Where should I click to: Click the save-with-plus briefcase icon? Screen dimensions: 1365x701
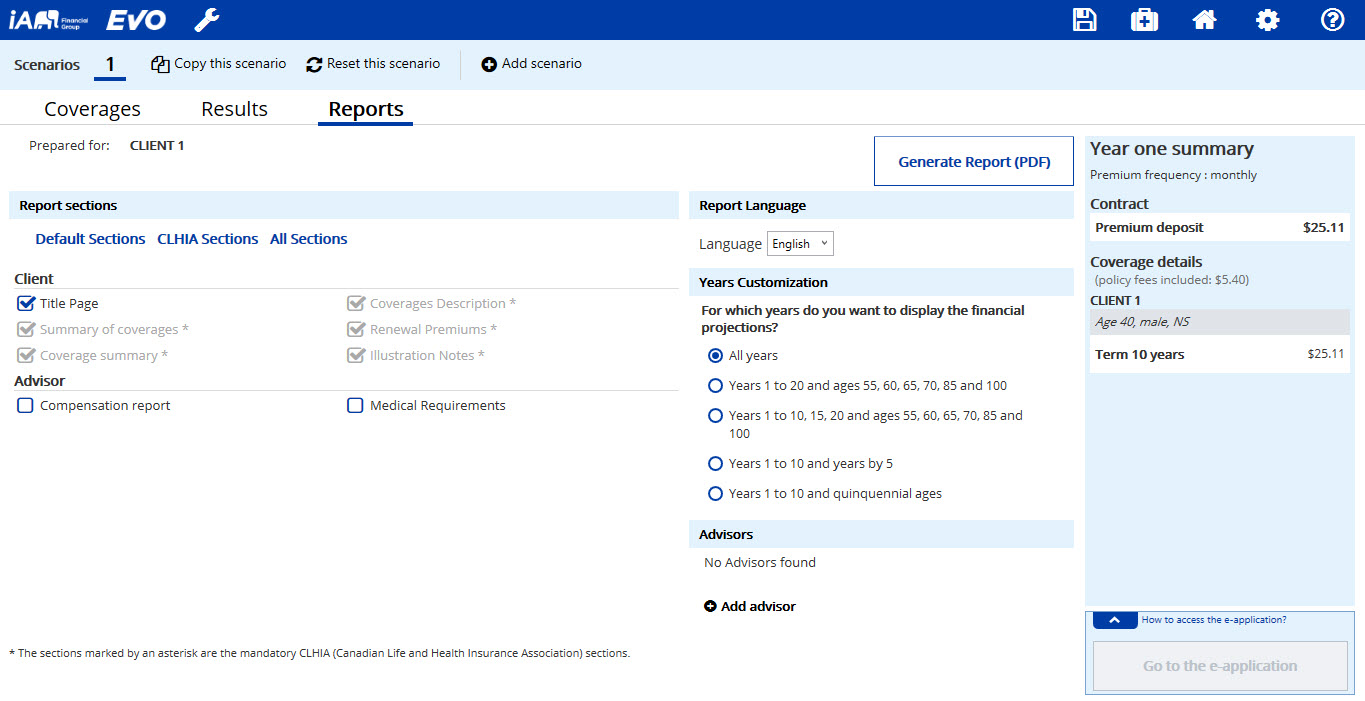point(1144,19)
